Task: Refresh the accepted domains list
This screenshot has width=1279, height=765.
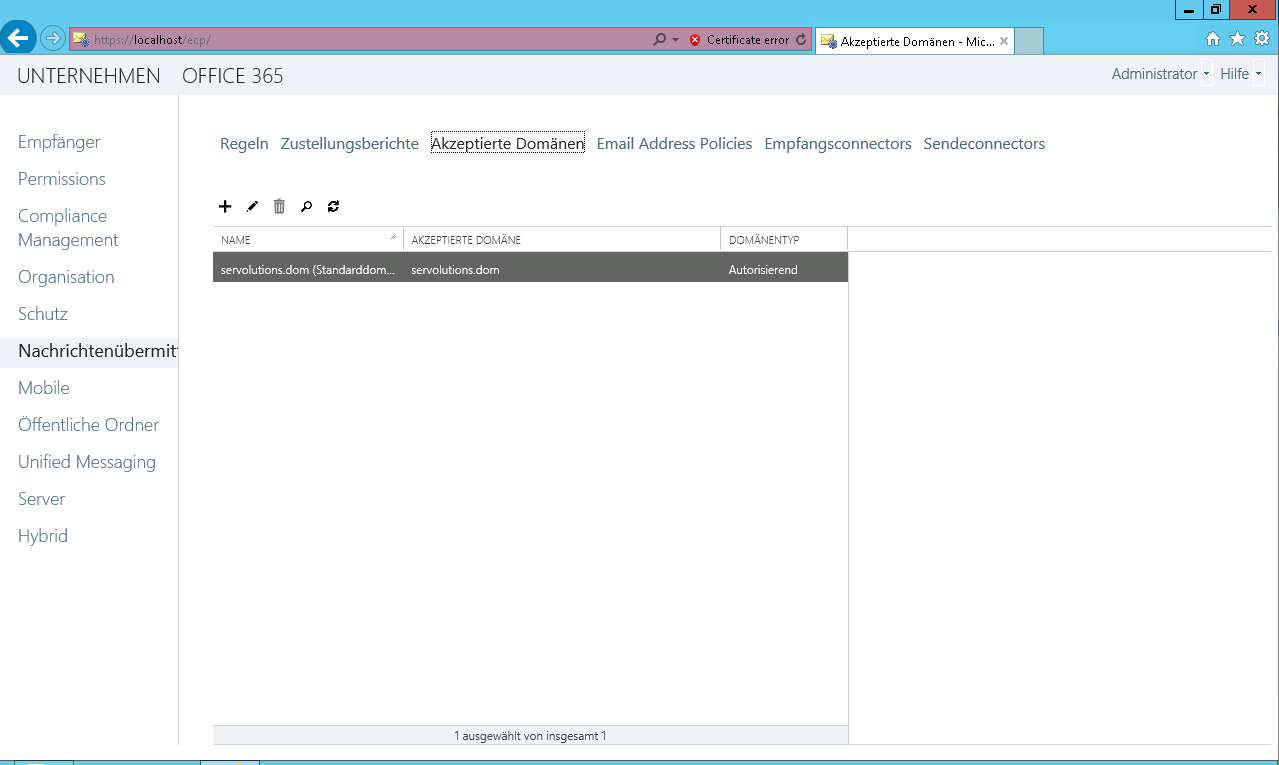Action: [x=333, y=206]
